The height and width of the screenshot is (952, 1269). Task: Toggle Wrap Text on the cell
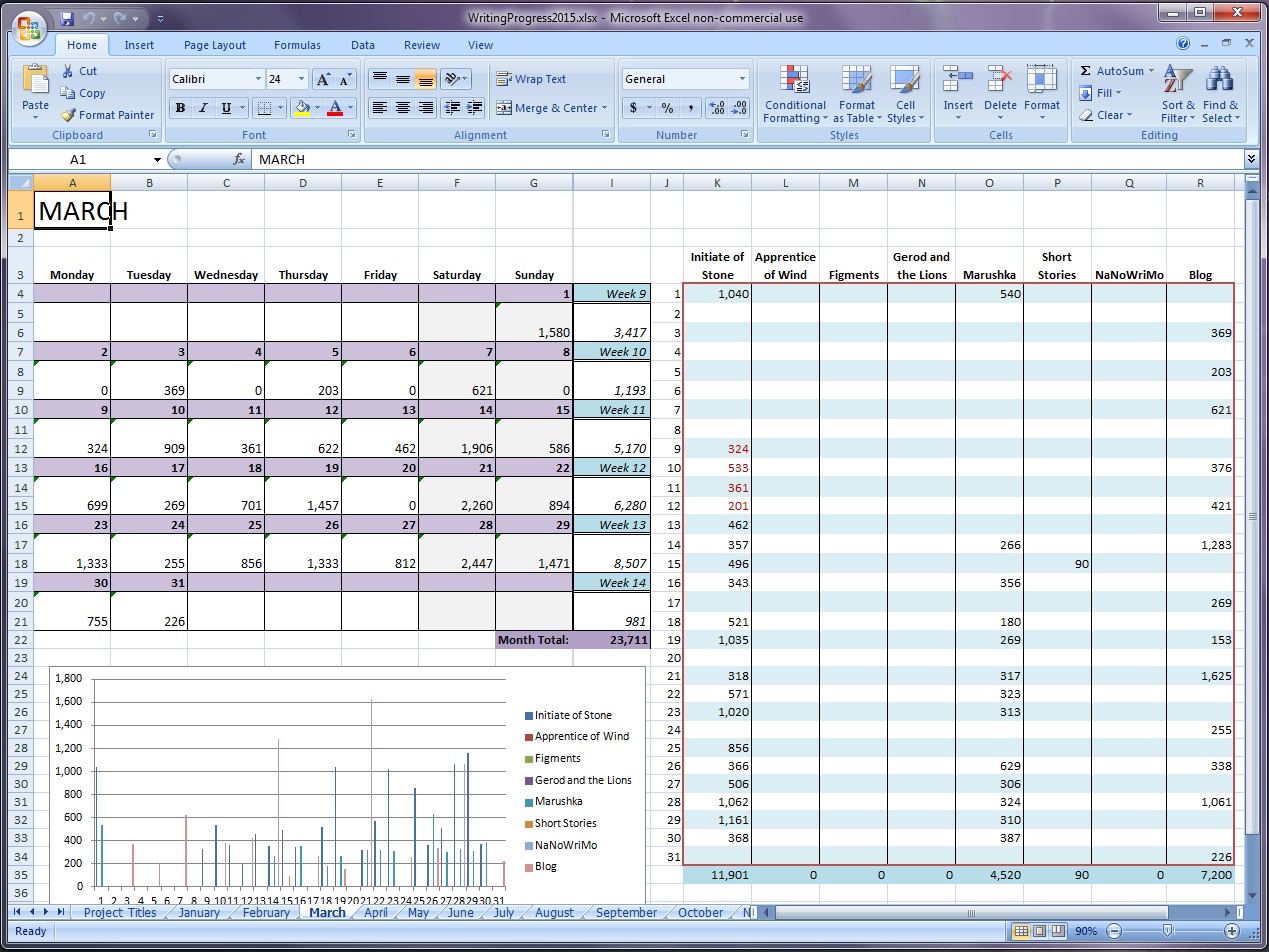coord(531,79)
